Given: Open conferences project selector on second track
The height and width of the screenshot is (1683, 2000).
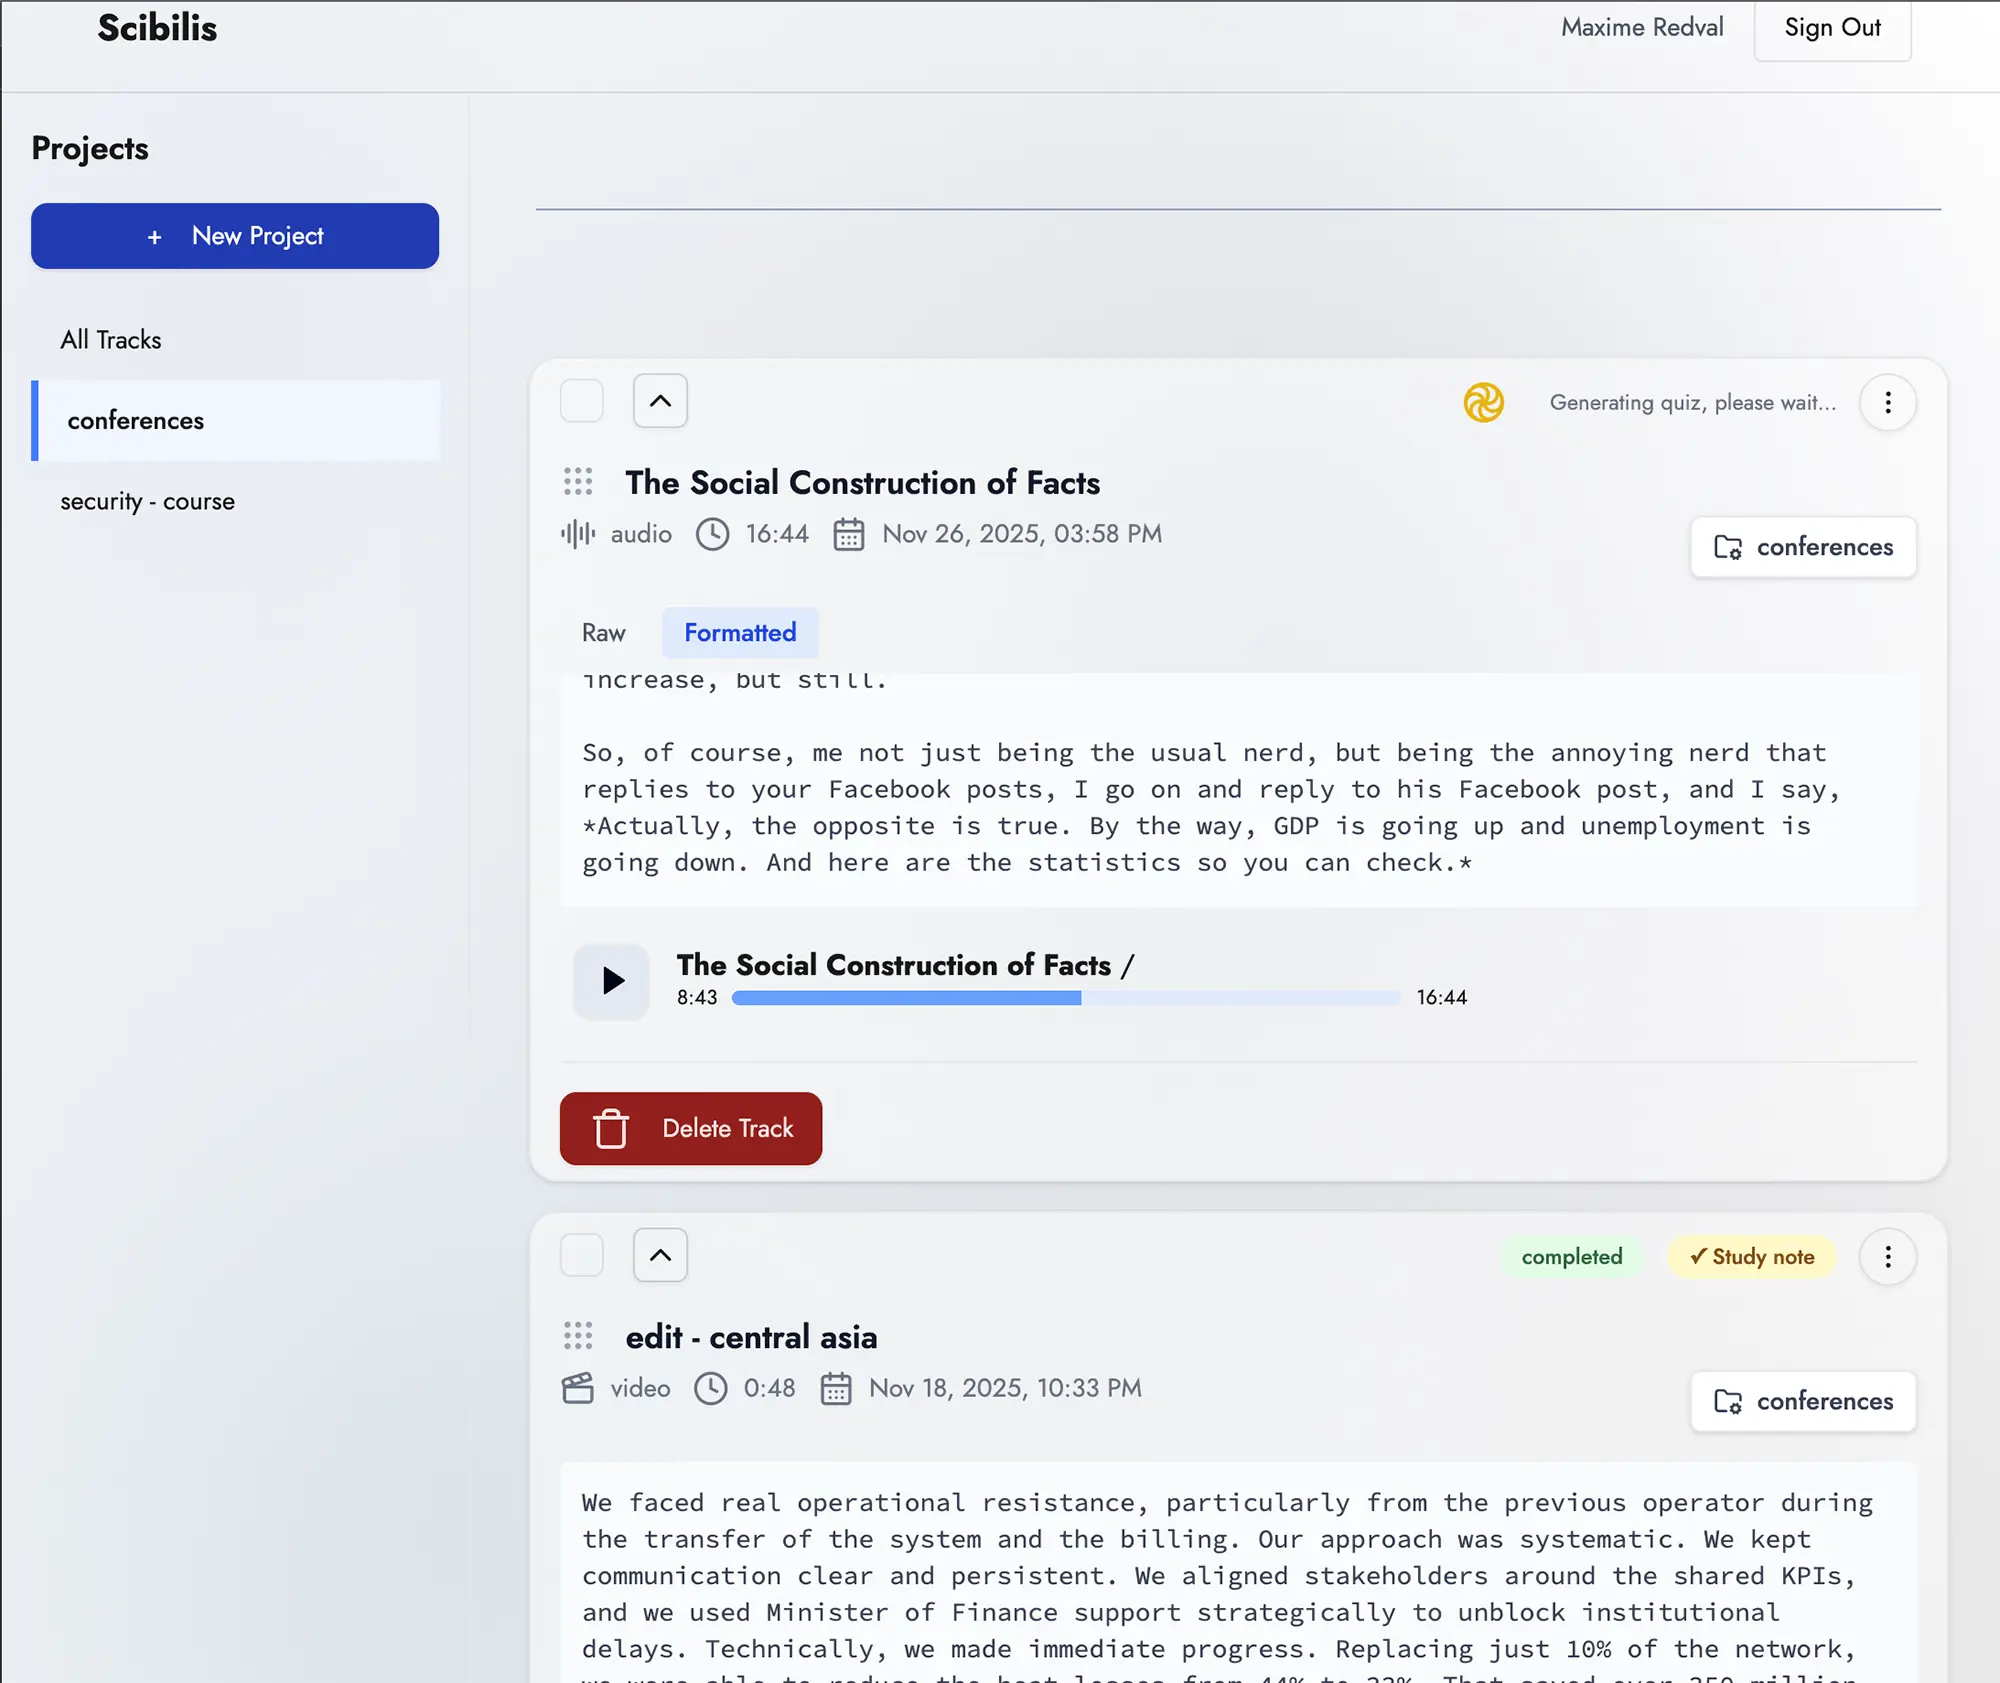Looking at the screenshot, I should 1802,1401.
